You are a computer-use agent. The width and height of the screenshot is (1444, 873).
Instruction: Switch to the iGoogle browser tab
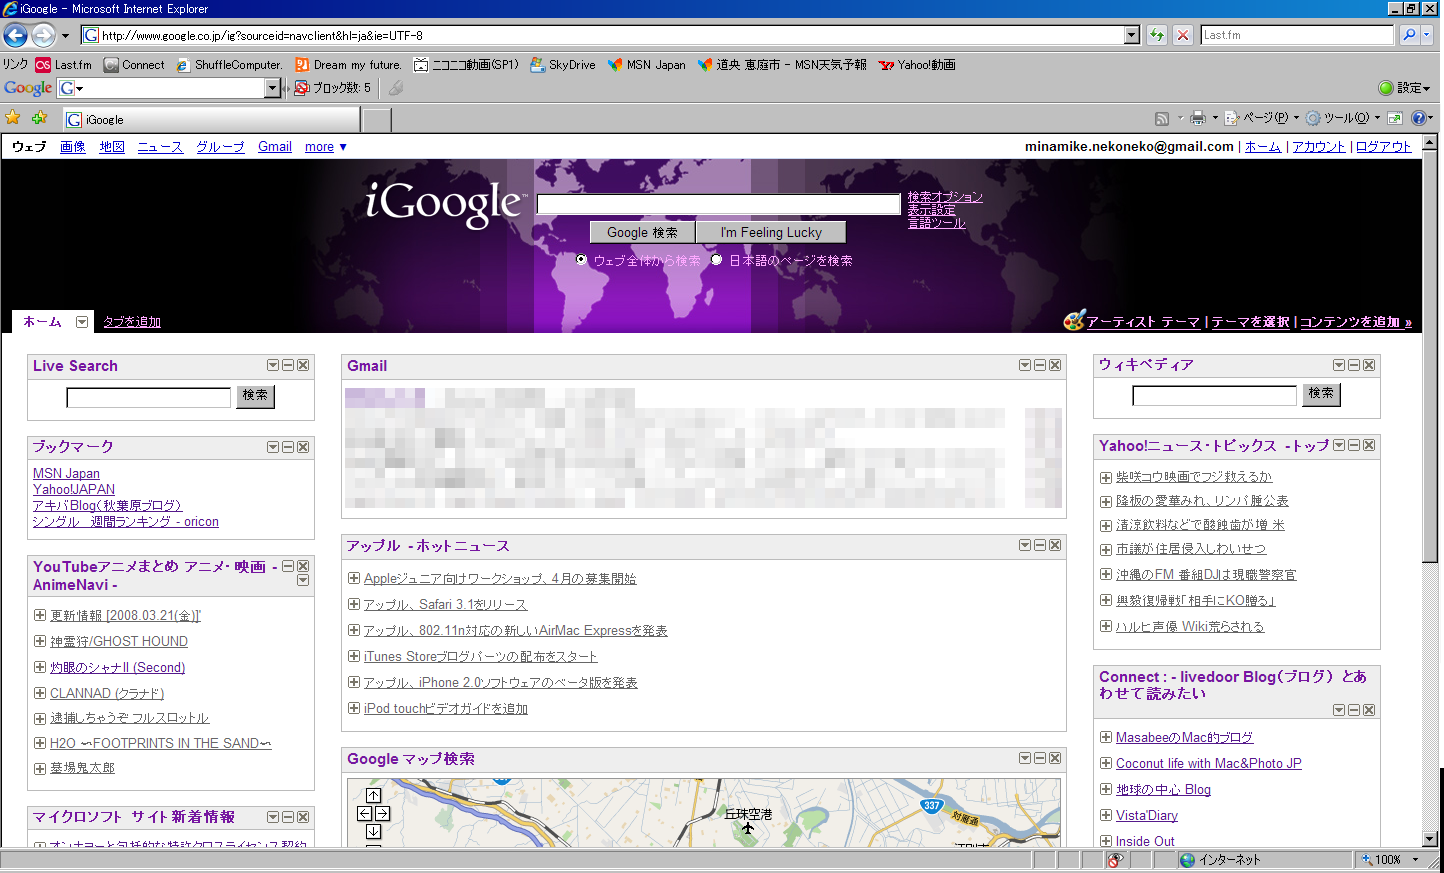click(210, 120)
